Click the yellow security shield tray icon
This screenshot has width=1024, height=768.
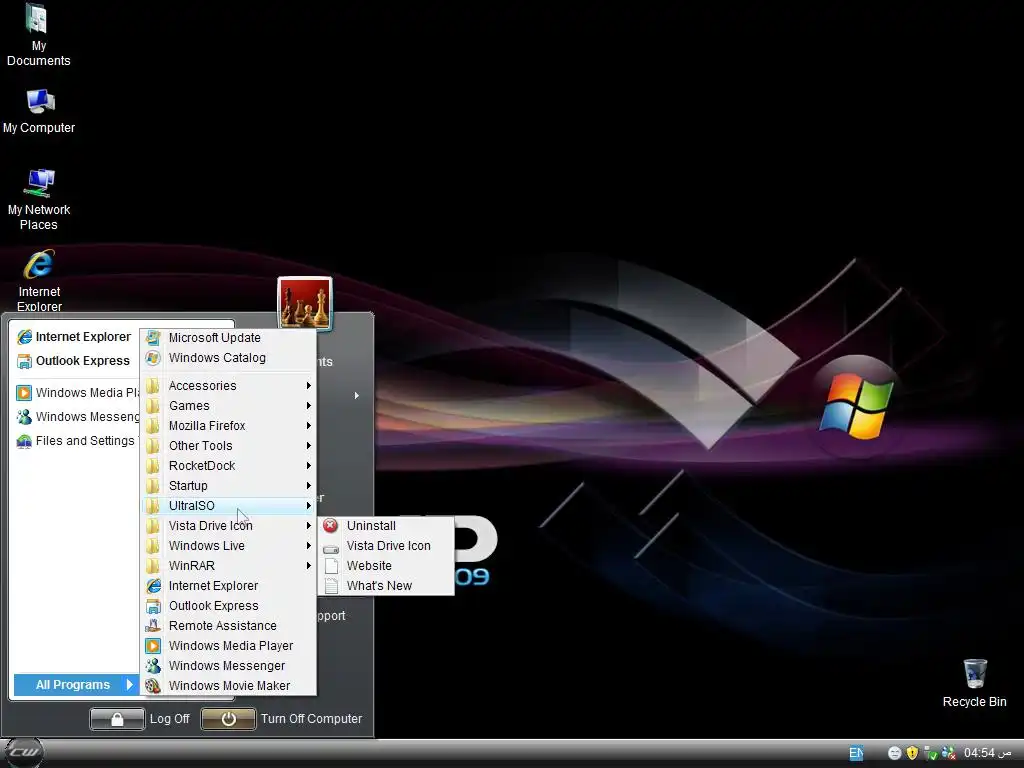(912, 753)
